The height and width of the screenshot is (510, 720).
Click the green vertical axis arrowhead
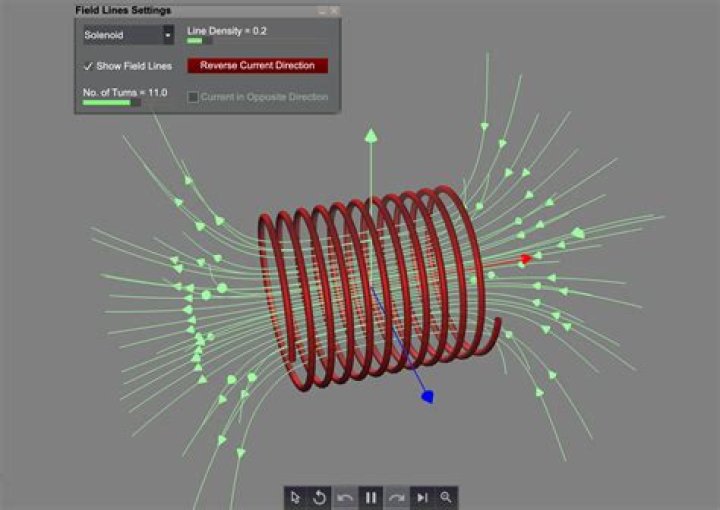tap(371, 136)
